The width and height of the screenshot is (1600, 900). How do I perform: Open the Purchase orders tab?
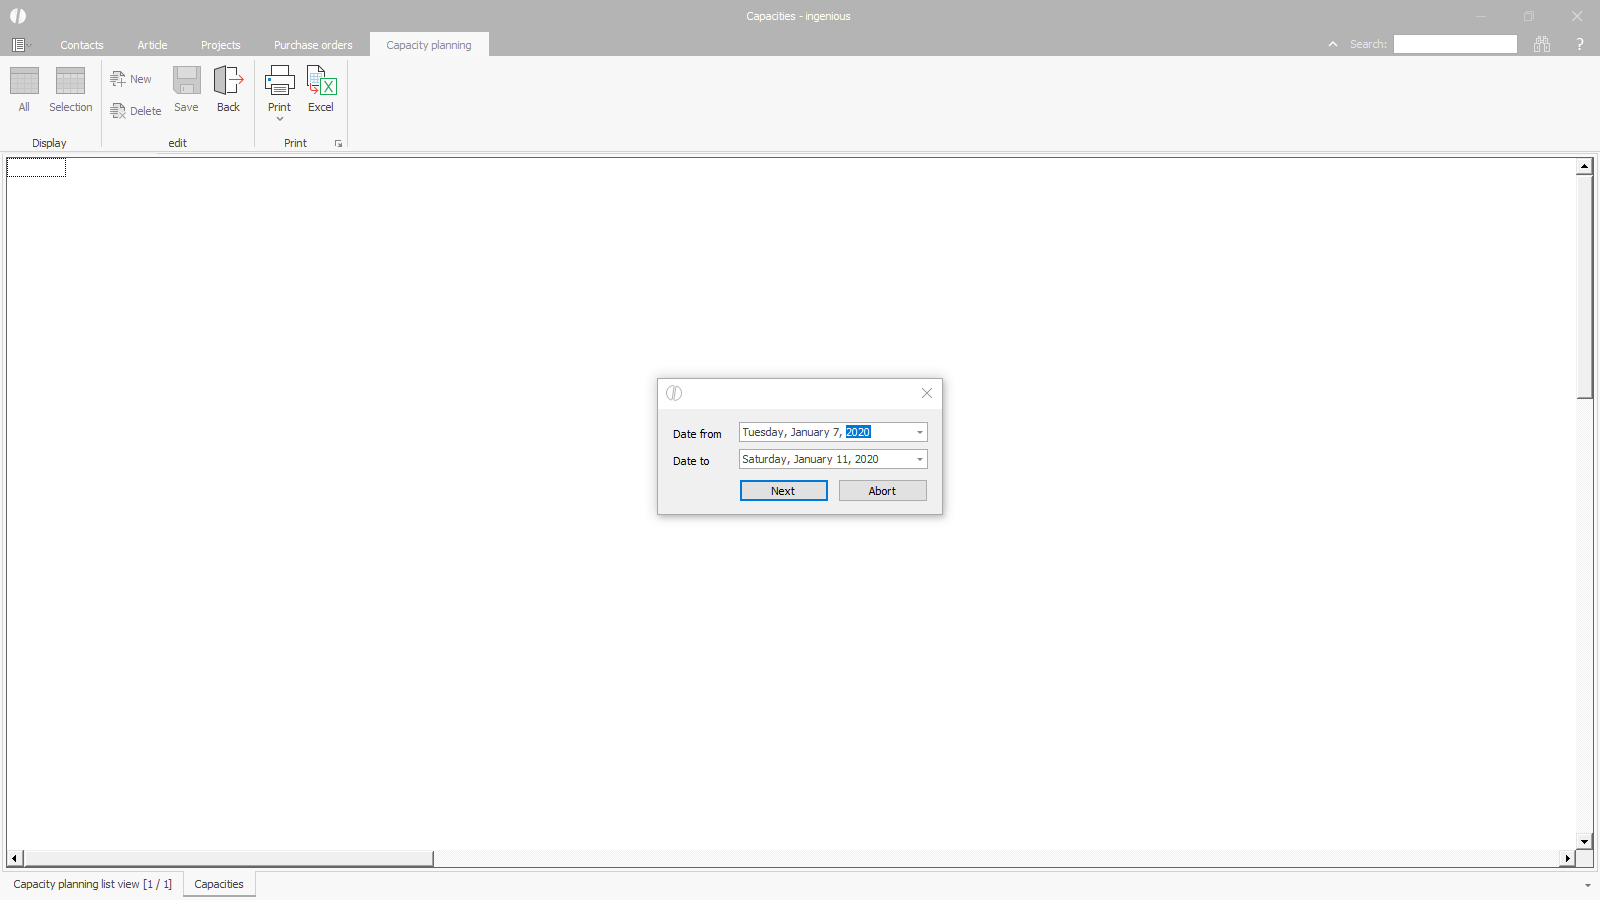coord(313,45)
